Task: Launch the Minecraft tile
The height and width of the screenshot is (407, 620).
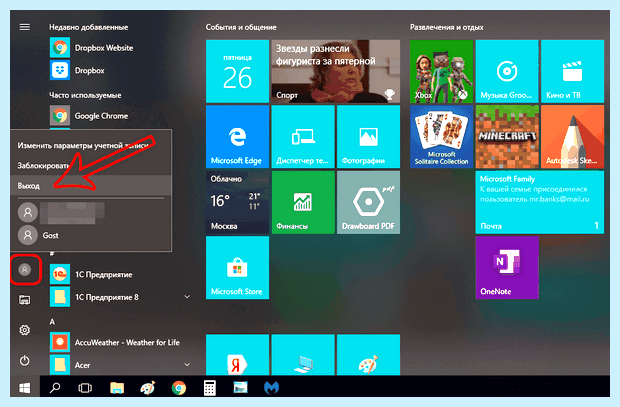Action: (x=507, y=137)
